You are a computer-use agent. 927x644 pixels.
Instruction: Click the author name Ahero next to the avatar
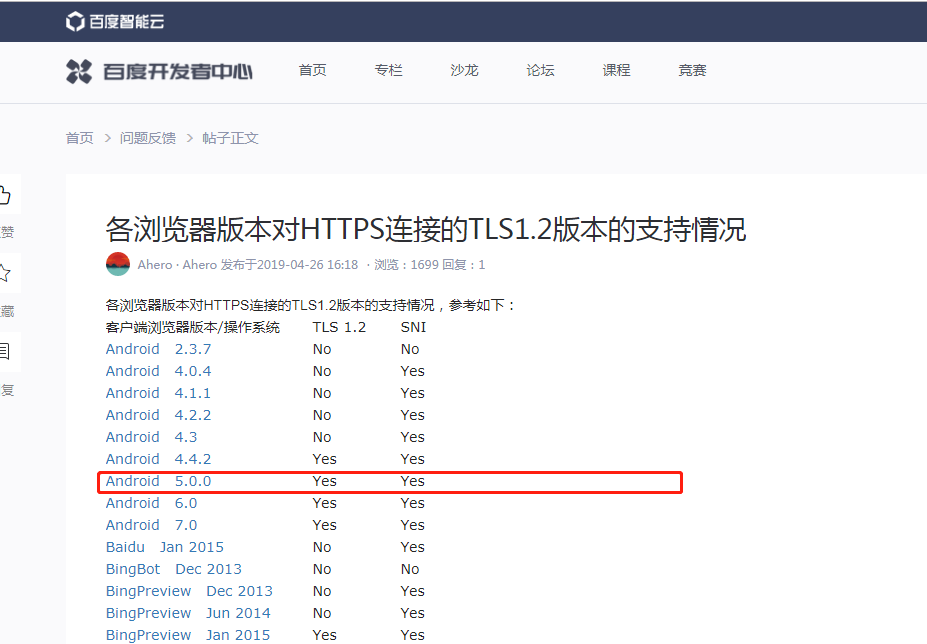pos(154,264)
